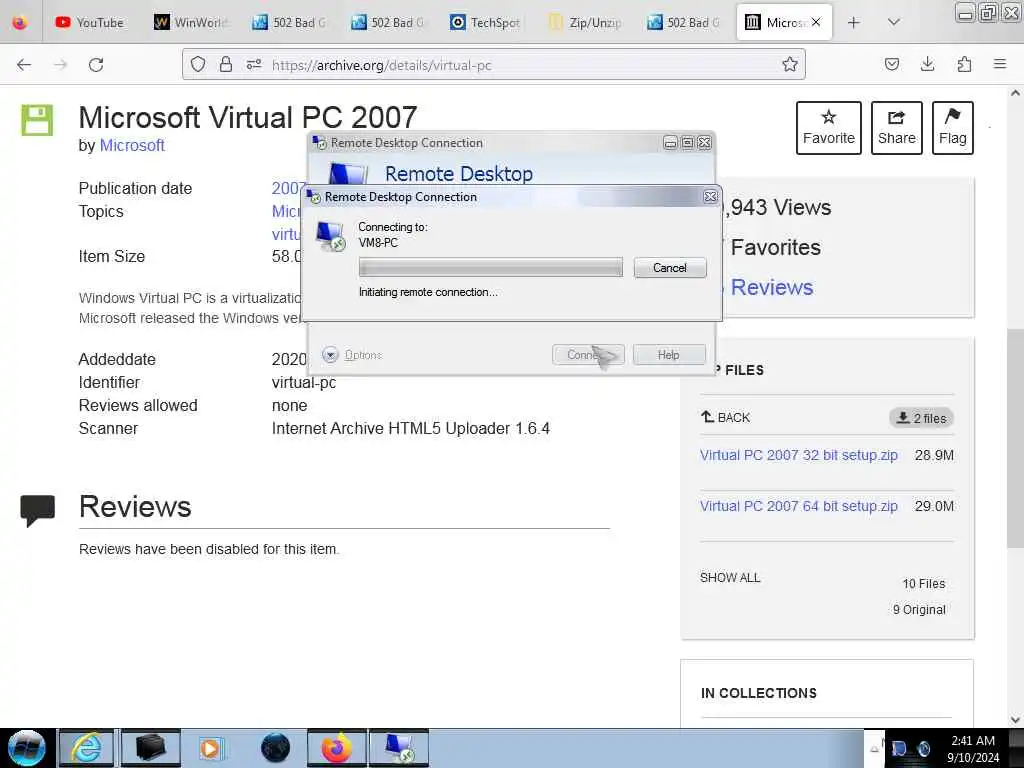Screen dimensions: 1024x768
Task: Open the black box app on taskbar
Action: coord(150,748)
